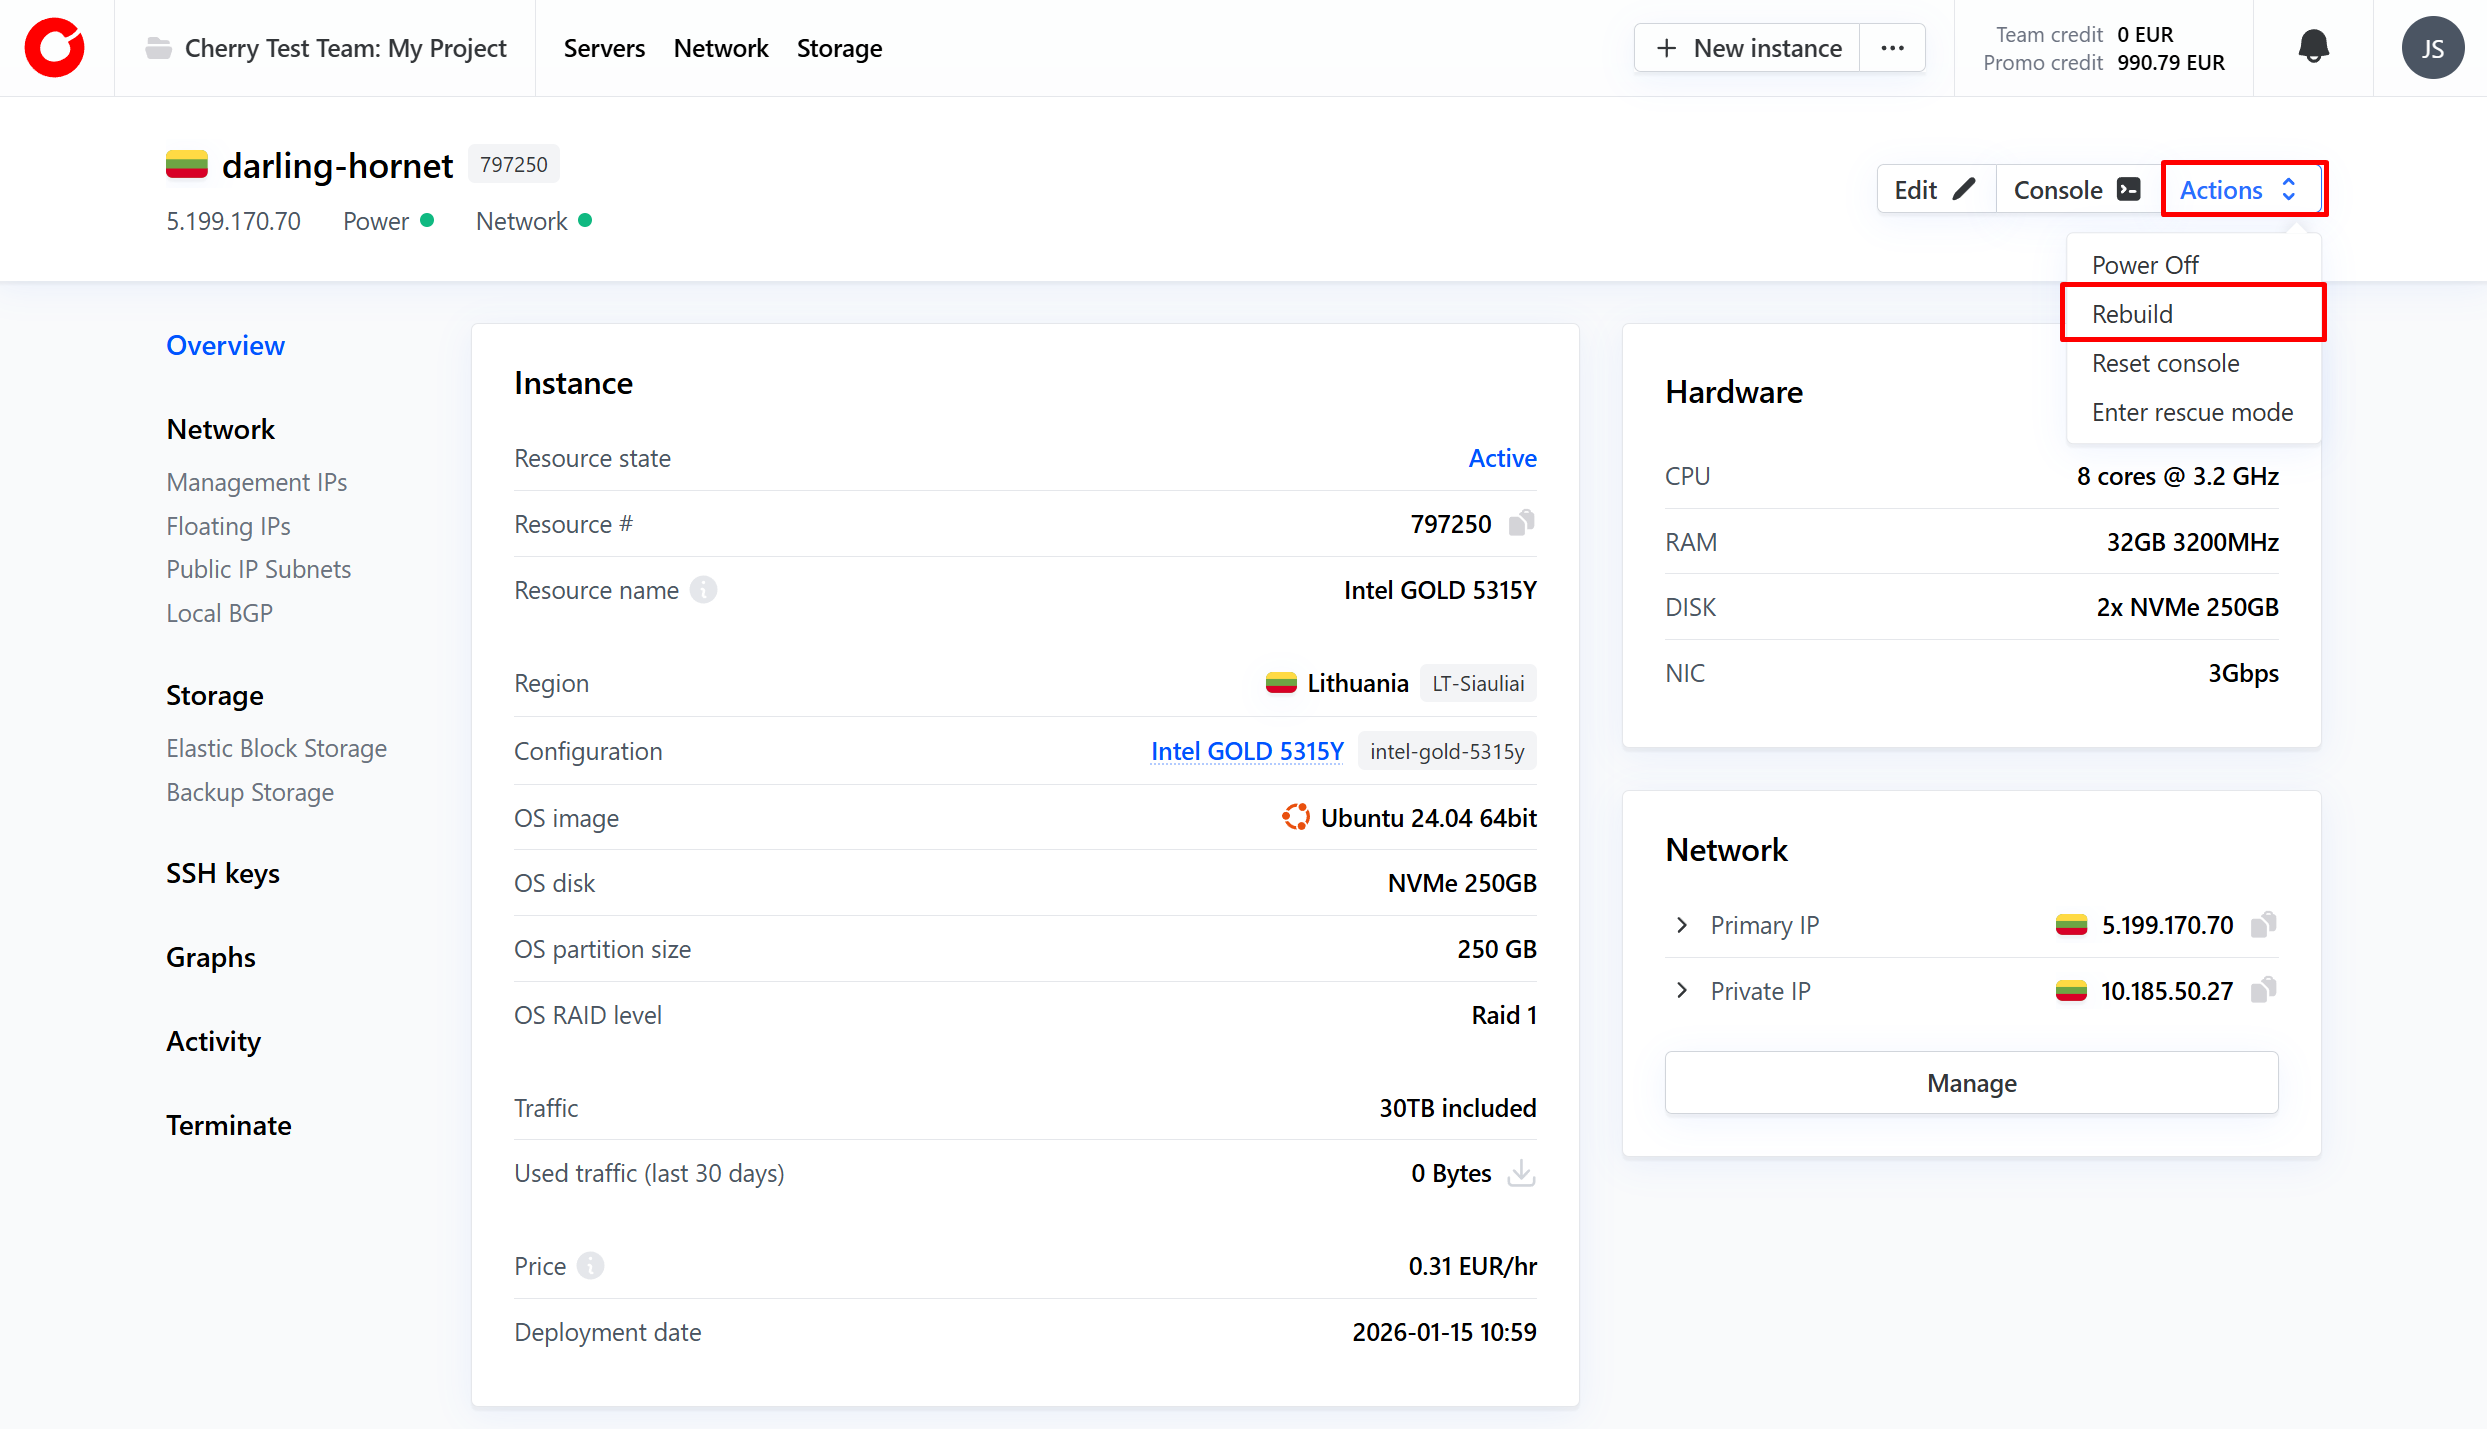Image resolution: width=2487 pixels, height=1429 pixels.
Task: Select Power Off menu entry
Action: [x=2145, y=265]
